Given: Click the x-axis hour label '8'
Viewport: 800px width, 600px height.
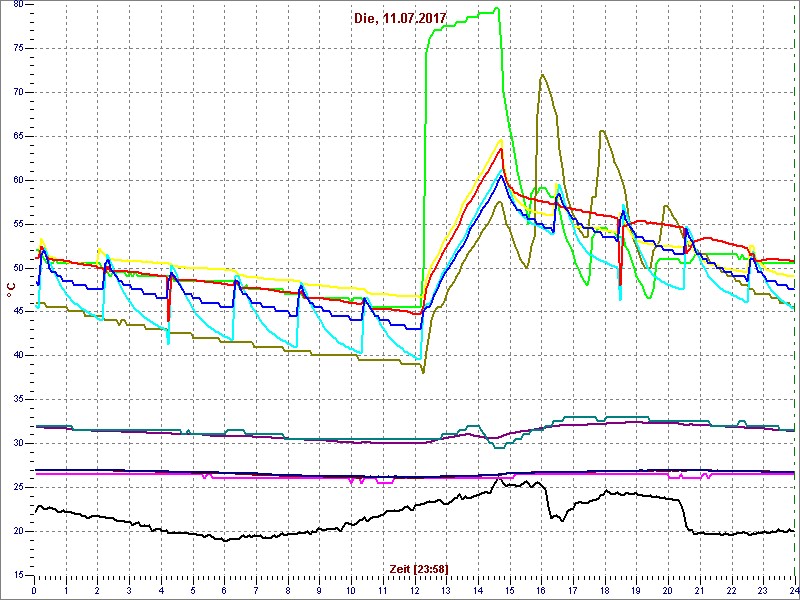Looking at the screenshot, I should tap(288, 590).
